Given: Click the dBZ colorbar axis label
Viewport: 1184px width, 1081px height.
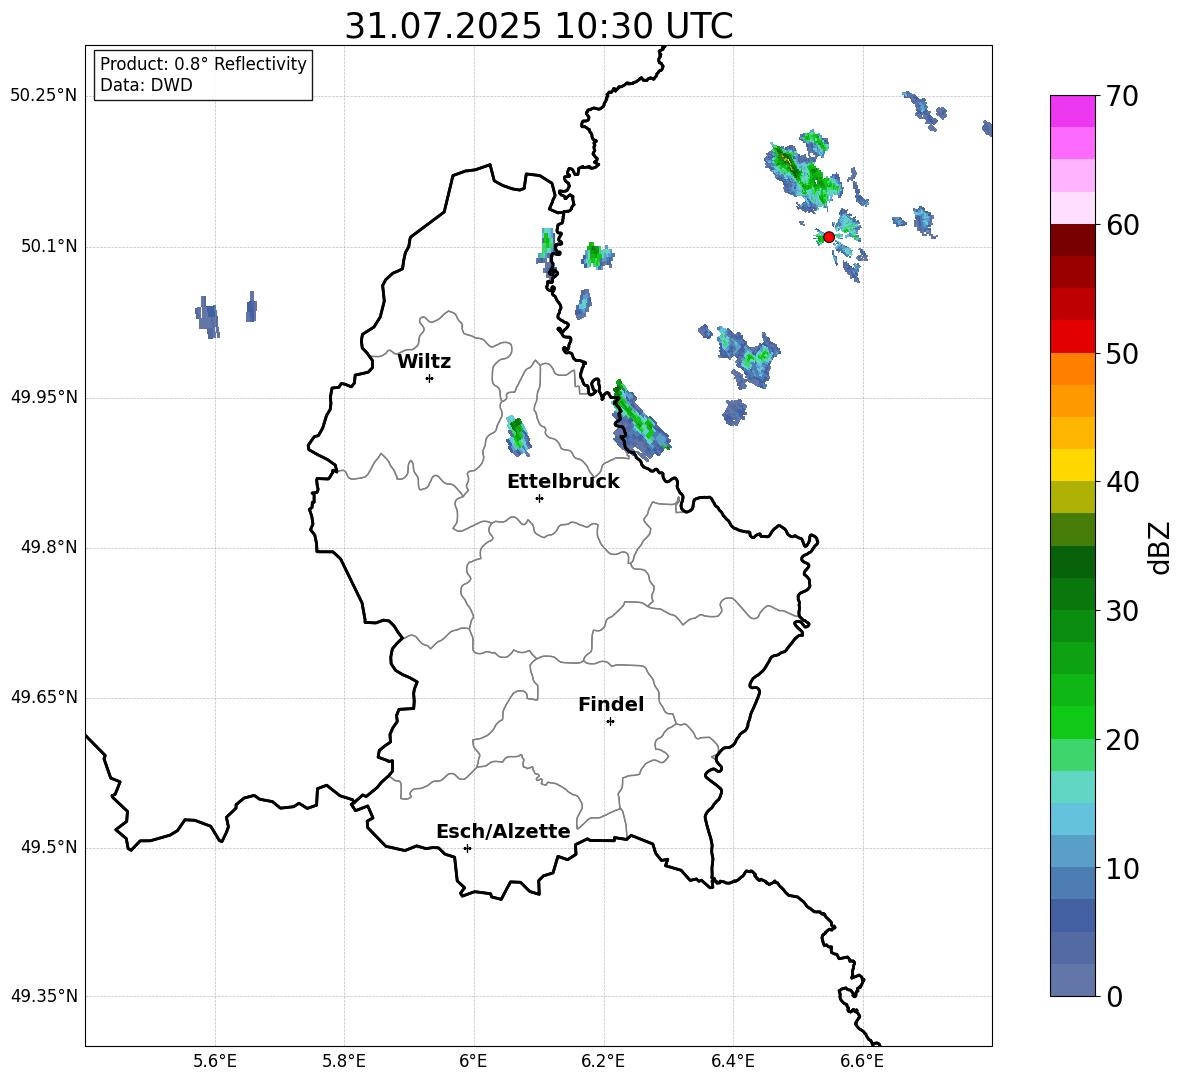Looking at the screenshot, I should (1160, 548).
